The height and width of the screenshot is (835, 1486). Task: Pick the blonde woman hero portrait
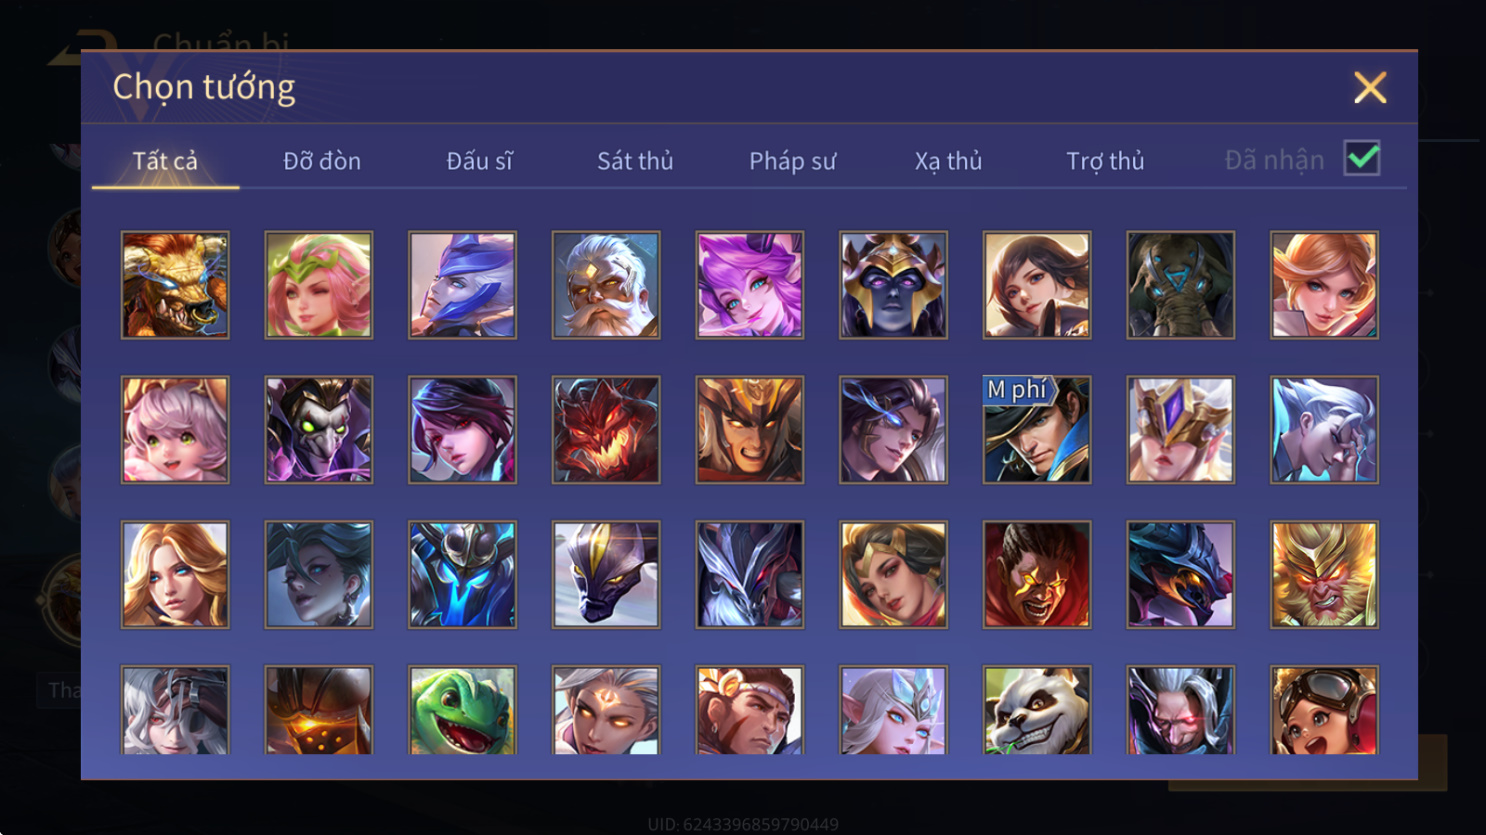pyautogui.click(x=175, y=575)
